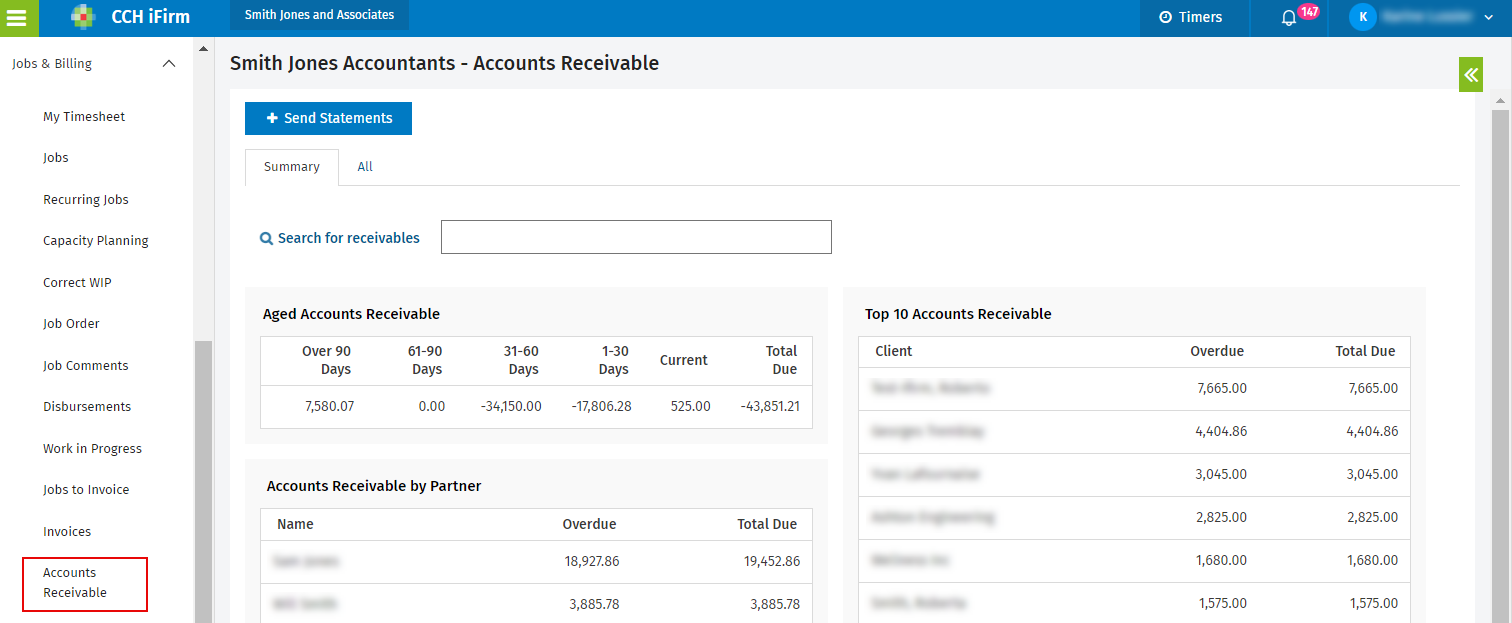Click the partner overdue amount 18,927.86

click(592, 562)
